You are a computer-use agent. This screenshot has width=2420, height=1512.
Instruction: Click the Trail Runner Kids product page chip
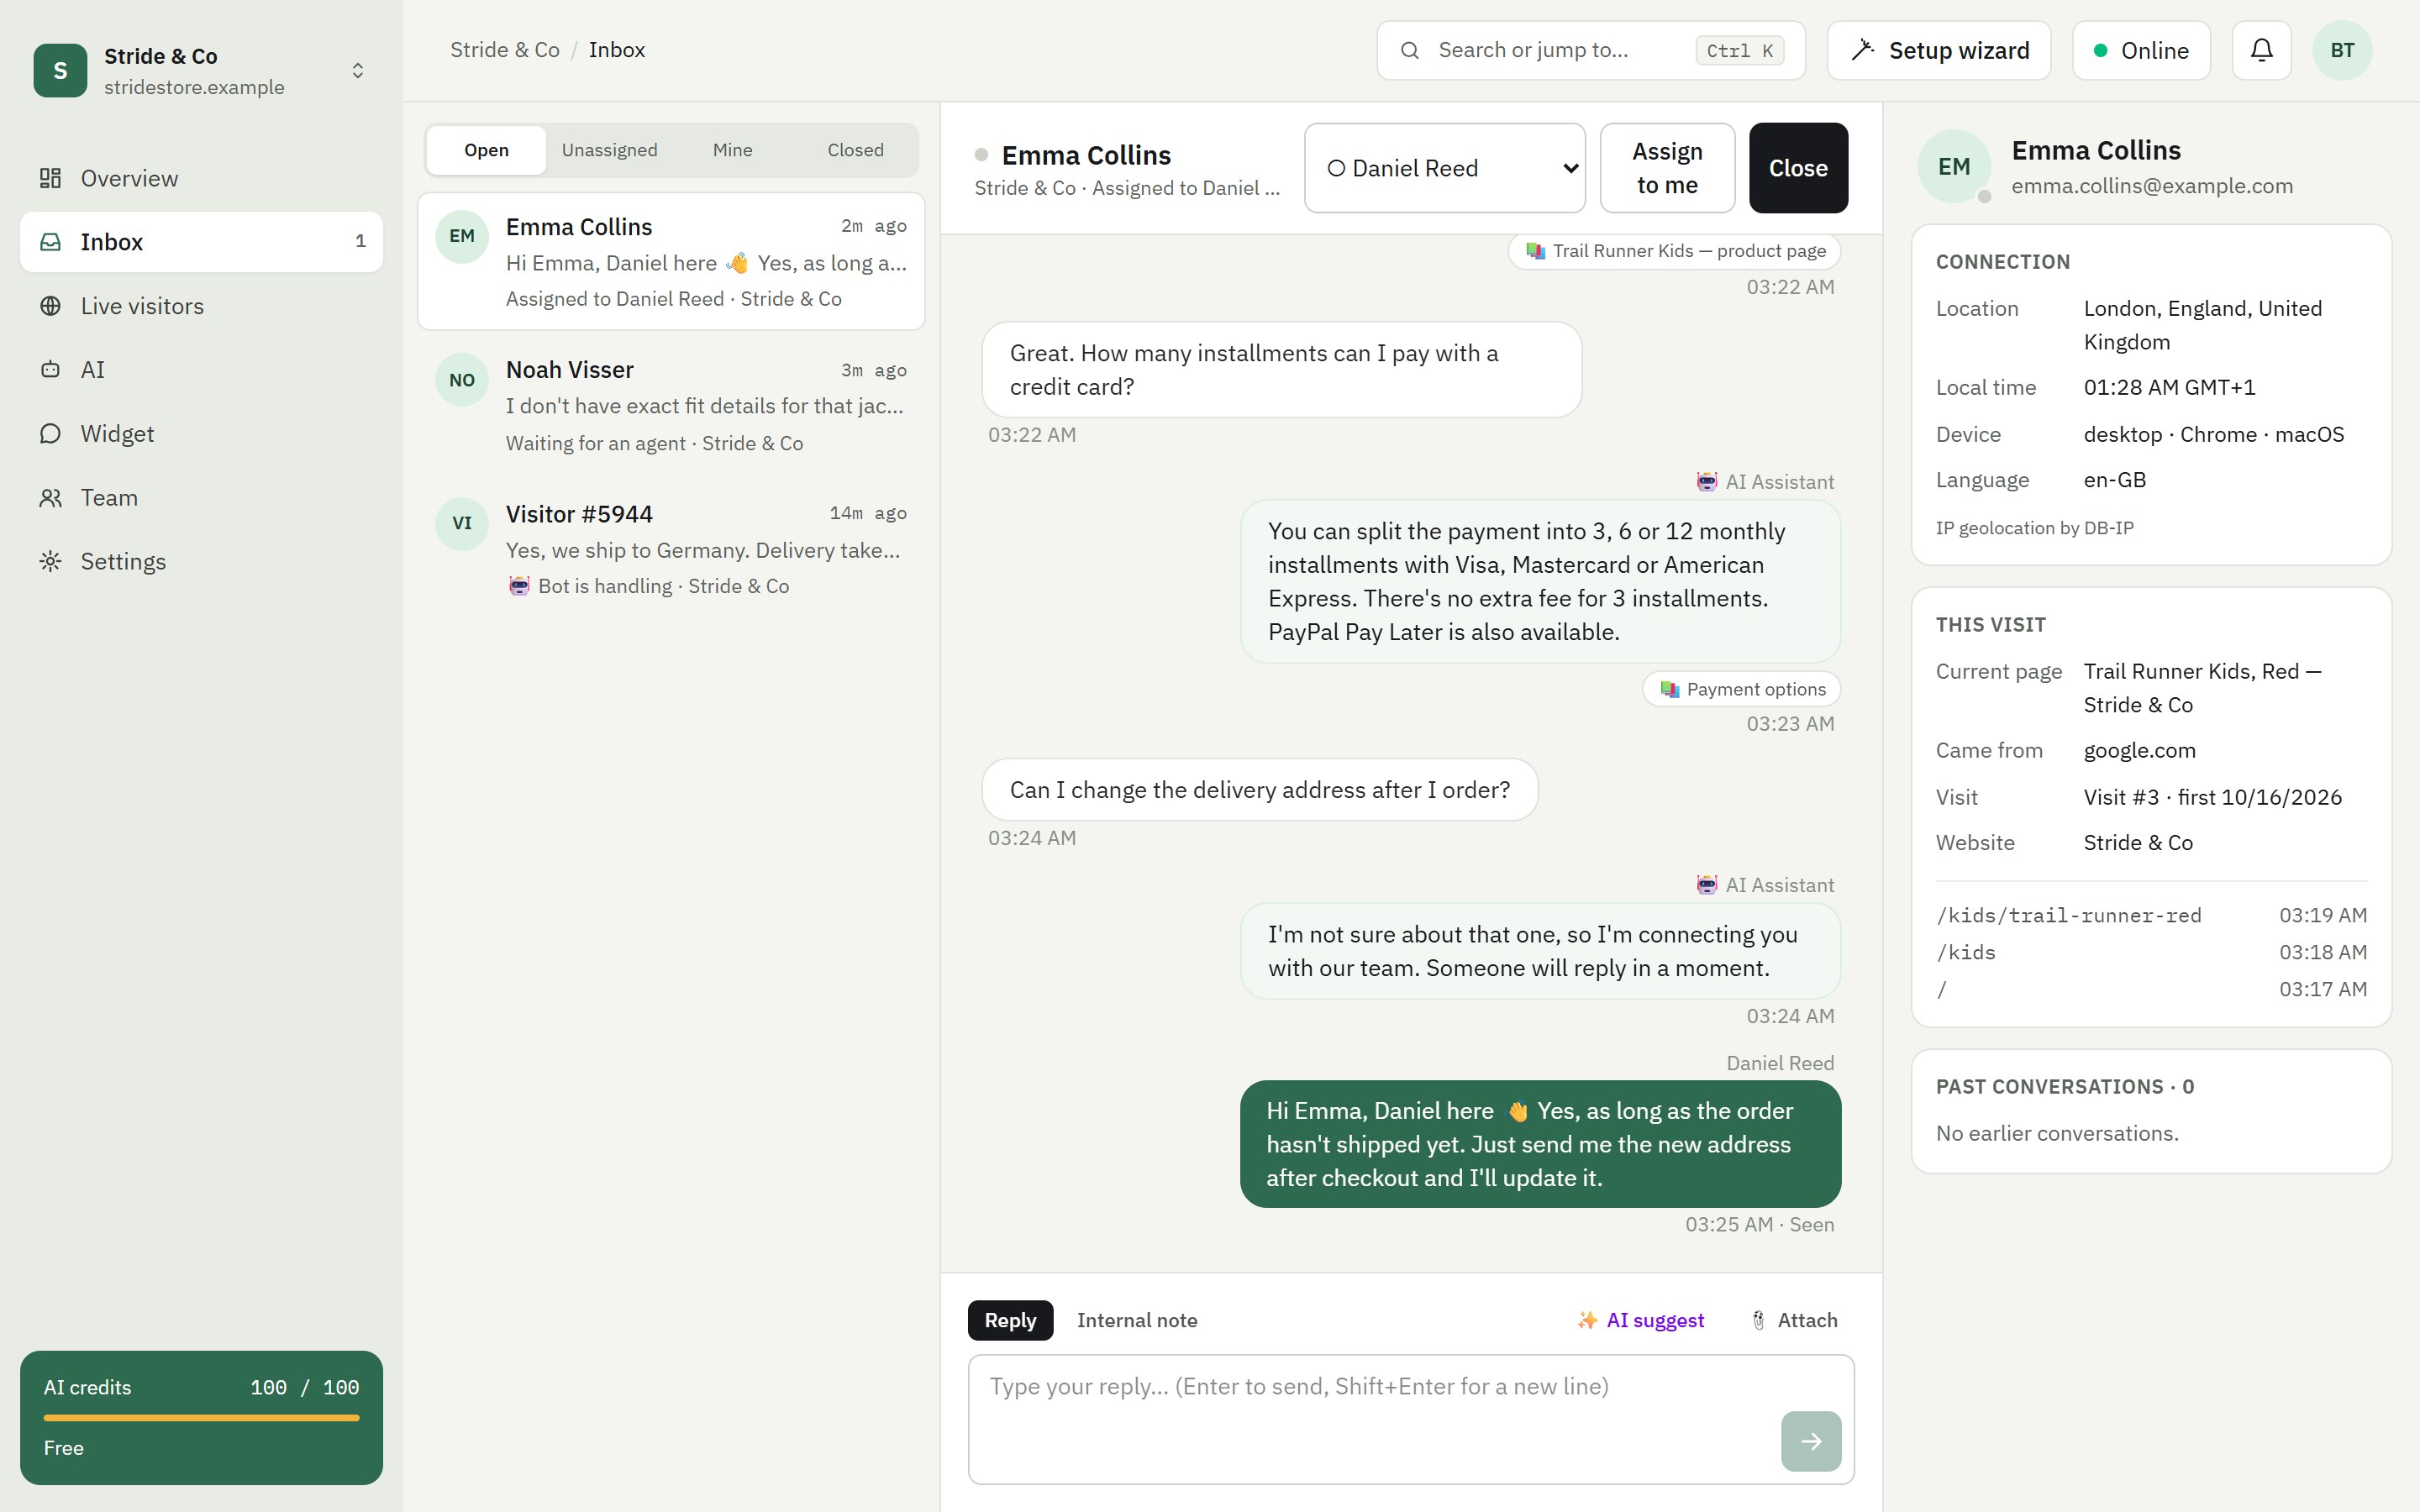(1675, 251)
